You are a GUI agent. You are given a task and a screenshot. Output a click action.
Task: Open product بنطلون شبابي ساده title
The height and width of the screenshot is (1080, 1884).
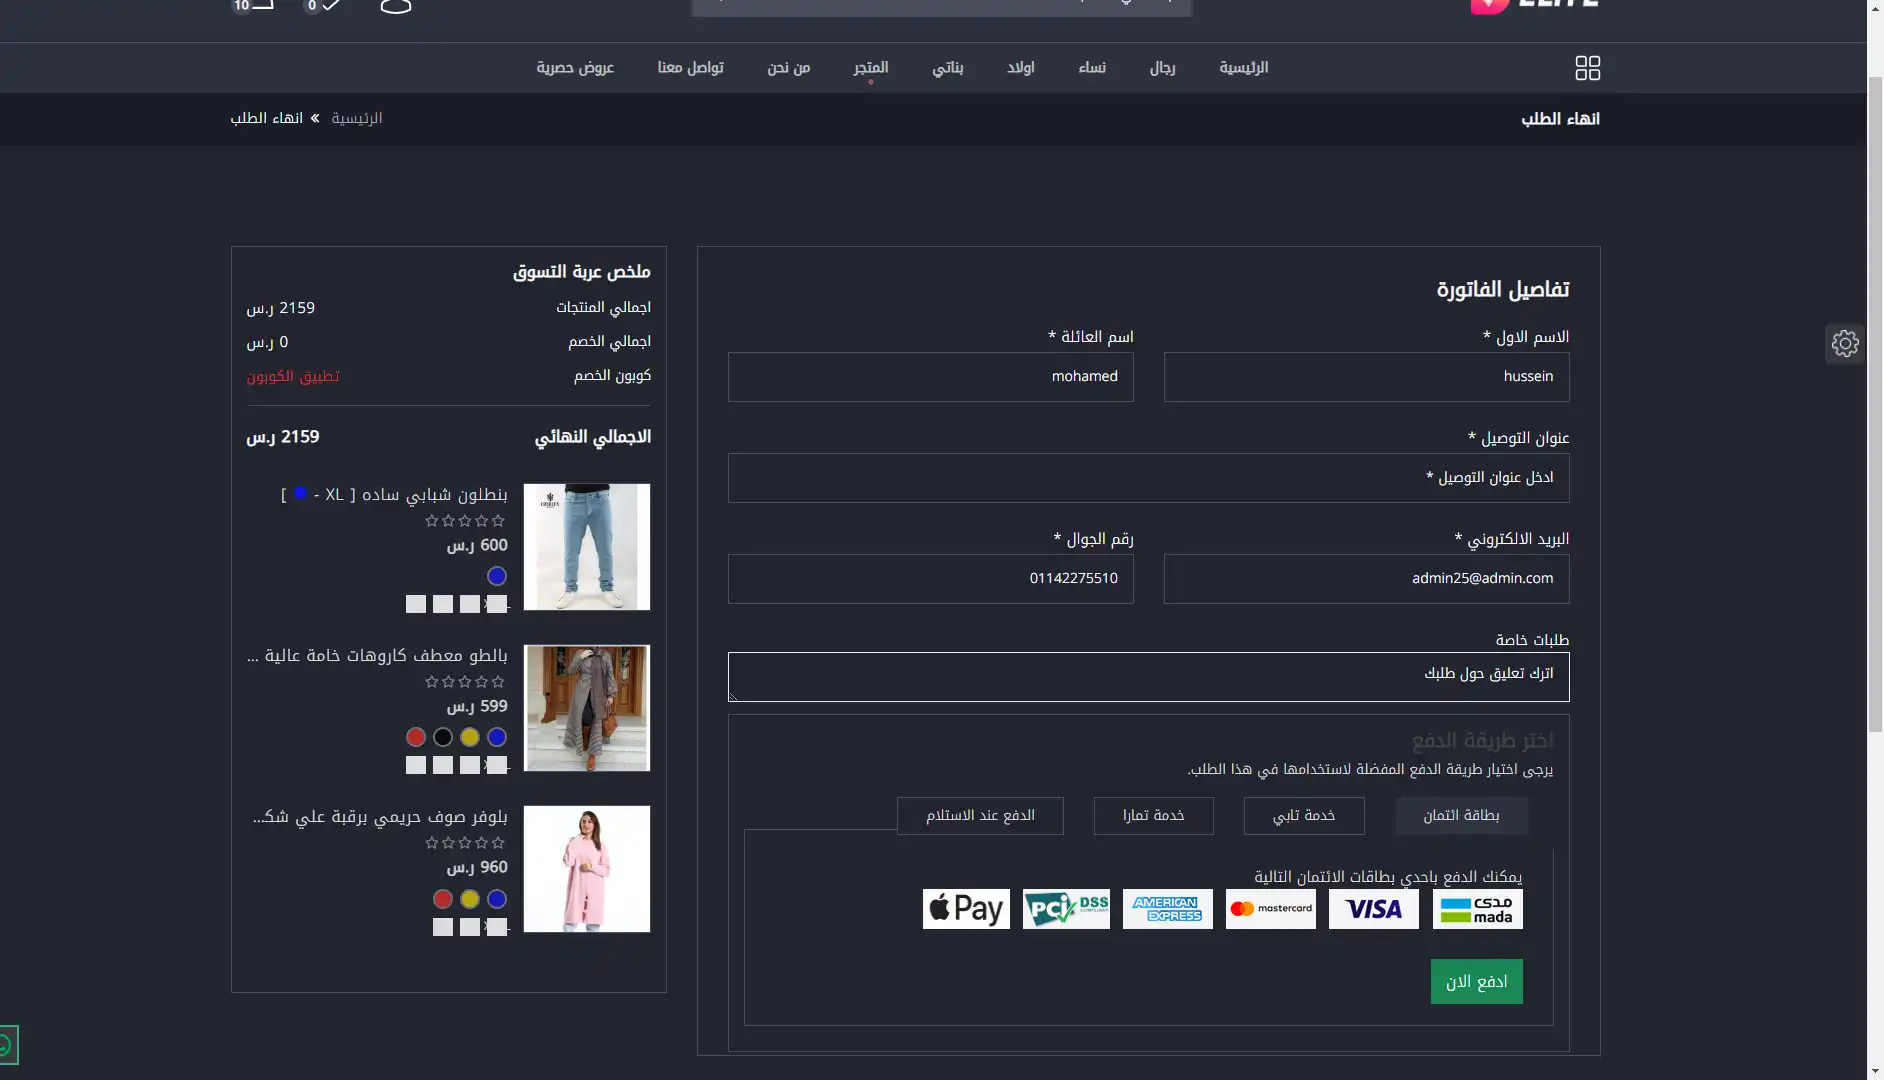[394, 495]
